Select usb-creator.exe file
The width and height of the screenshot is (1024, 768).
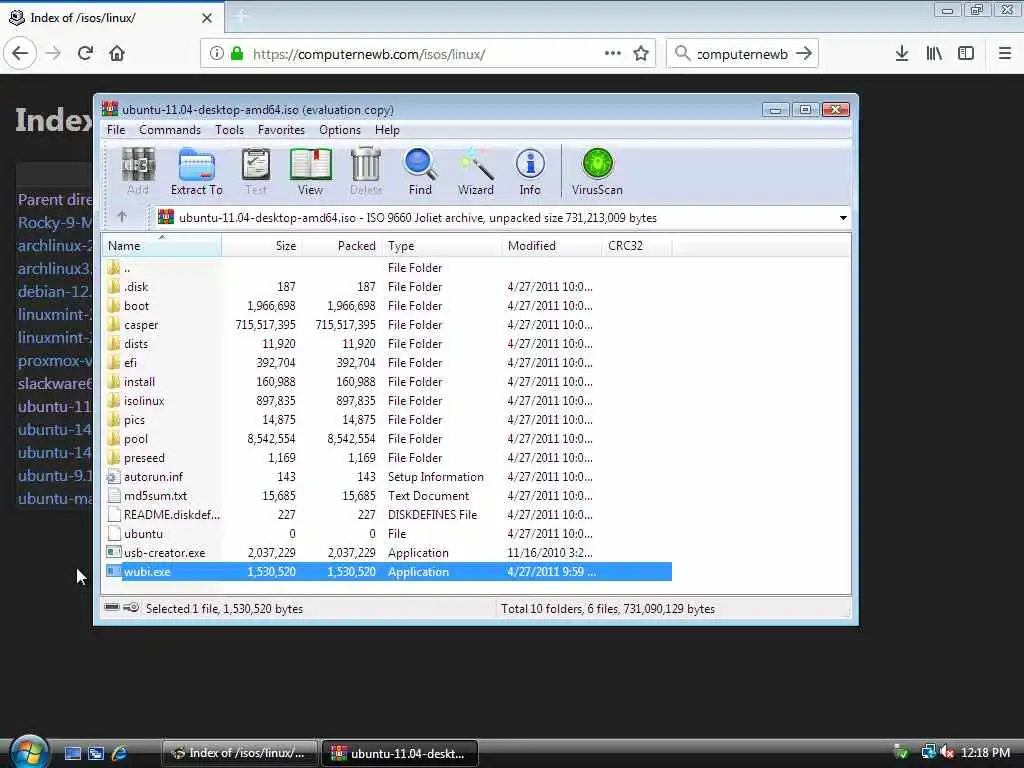[x=388, y=552]
